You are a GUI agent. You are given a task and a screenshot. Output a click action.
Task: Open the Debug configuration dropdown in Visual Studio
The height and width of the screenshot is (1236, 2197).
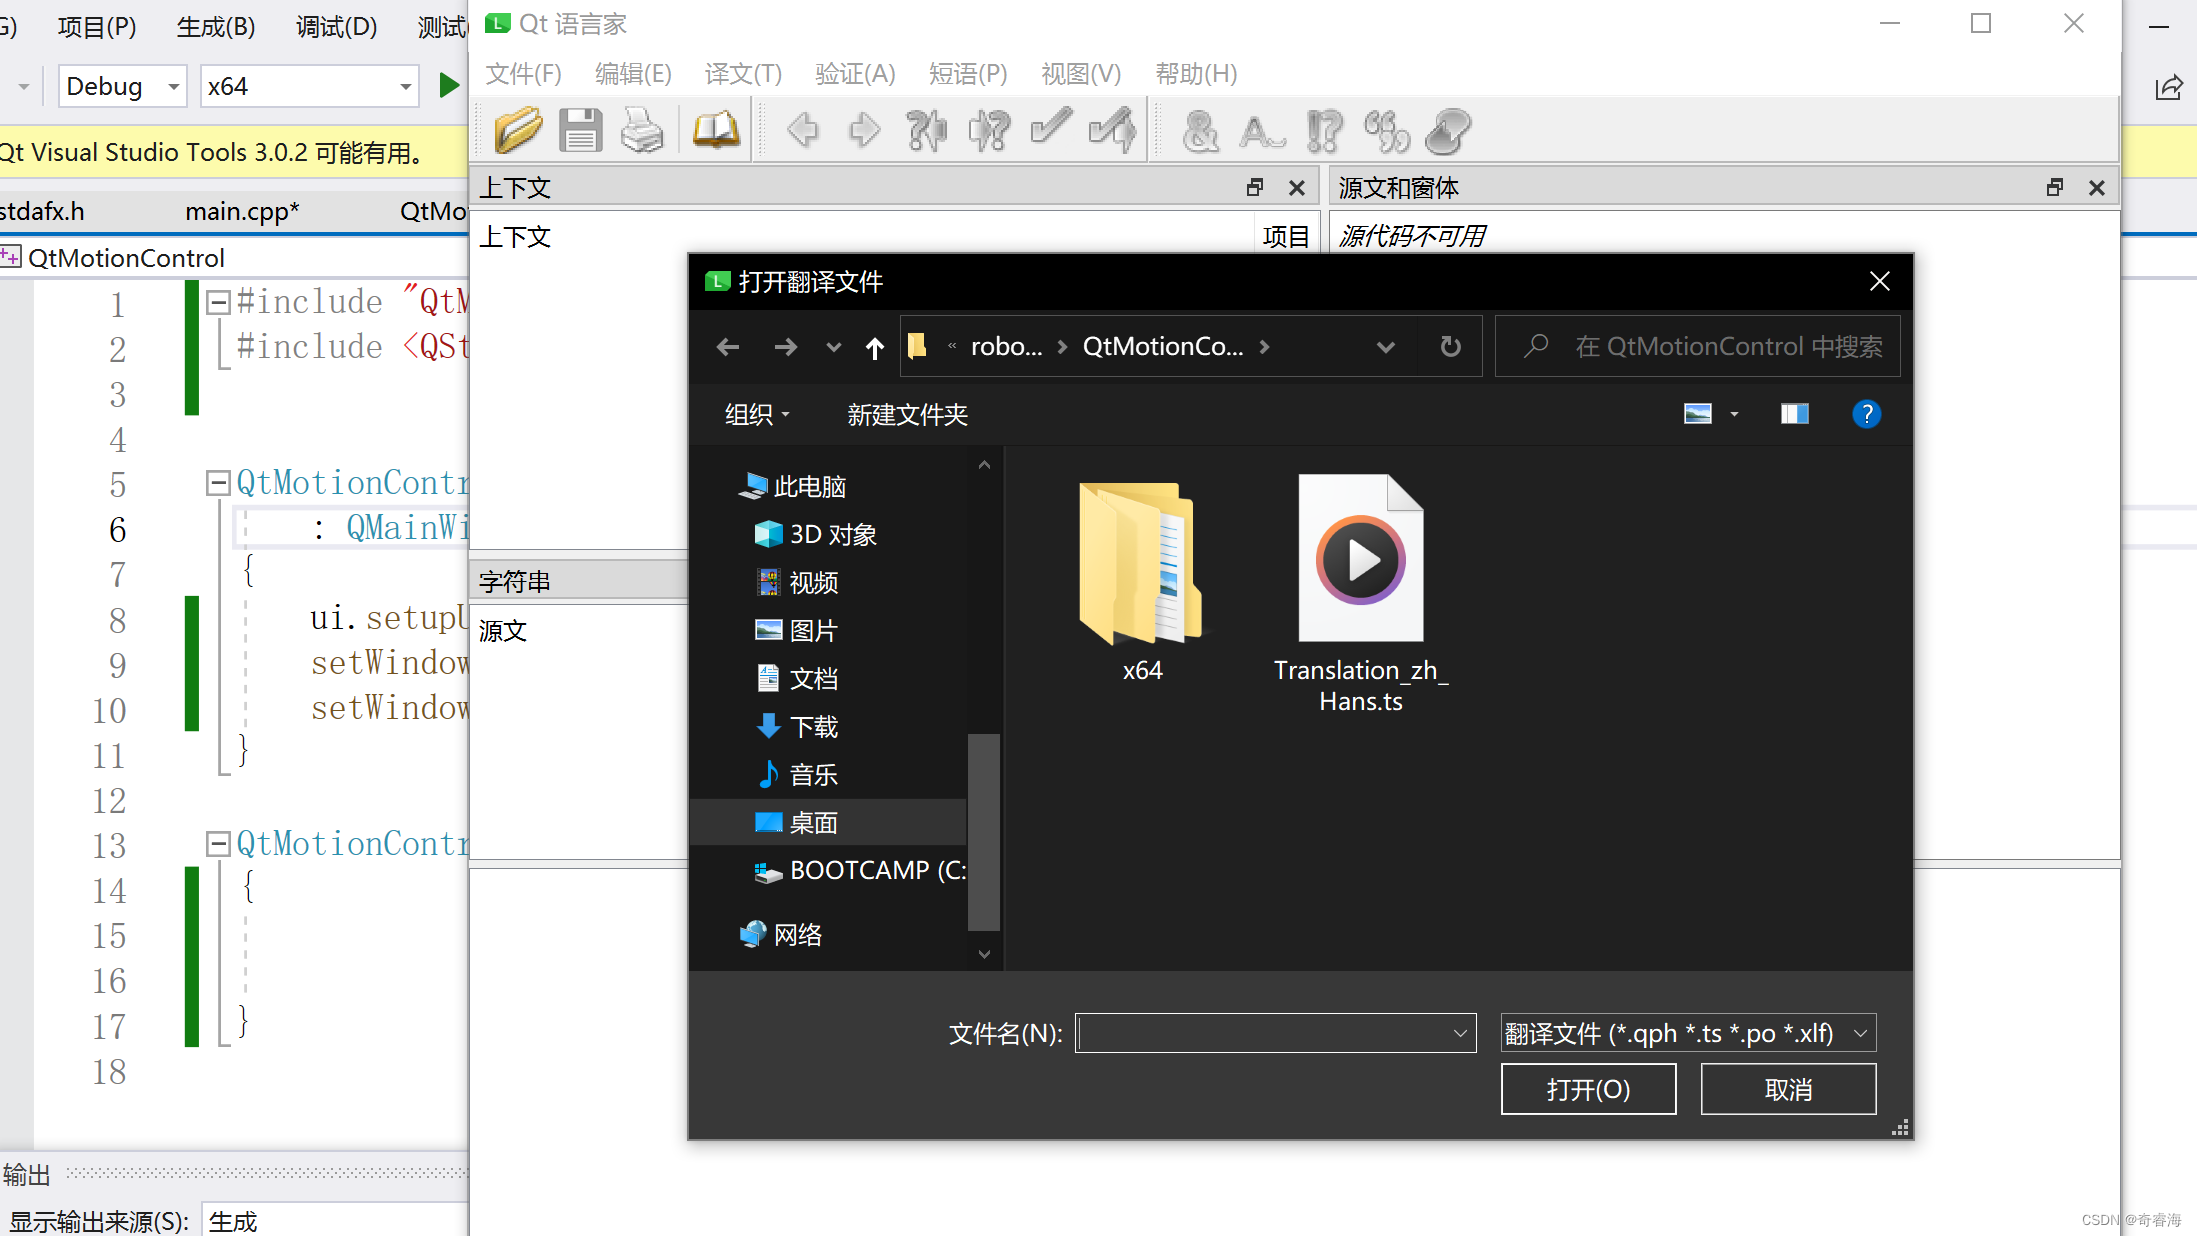click(123, 87)
